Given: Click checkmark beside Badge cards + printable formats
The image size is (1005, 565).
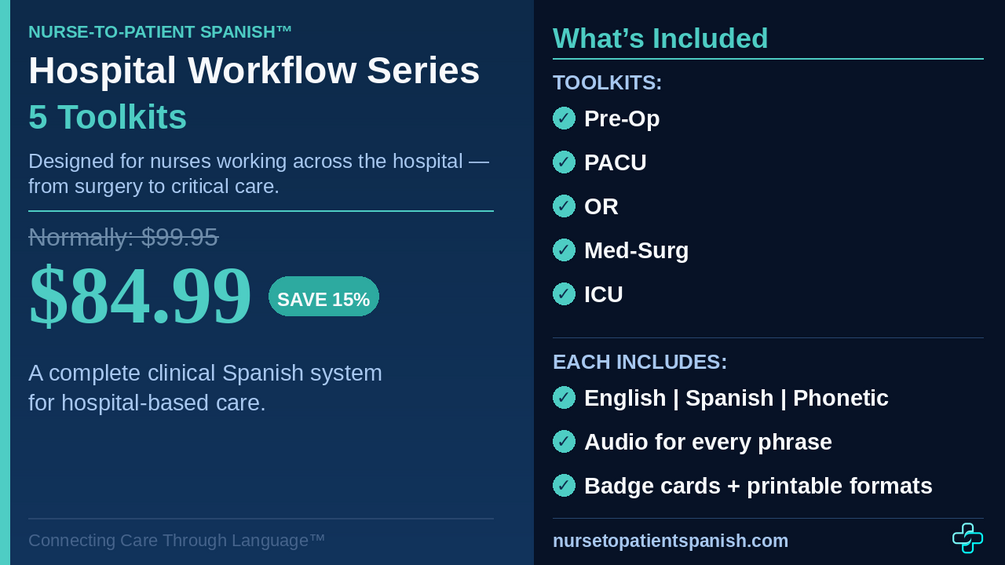Looking at the screenshot, I should pyautogui.click(x=564, y=486).
